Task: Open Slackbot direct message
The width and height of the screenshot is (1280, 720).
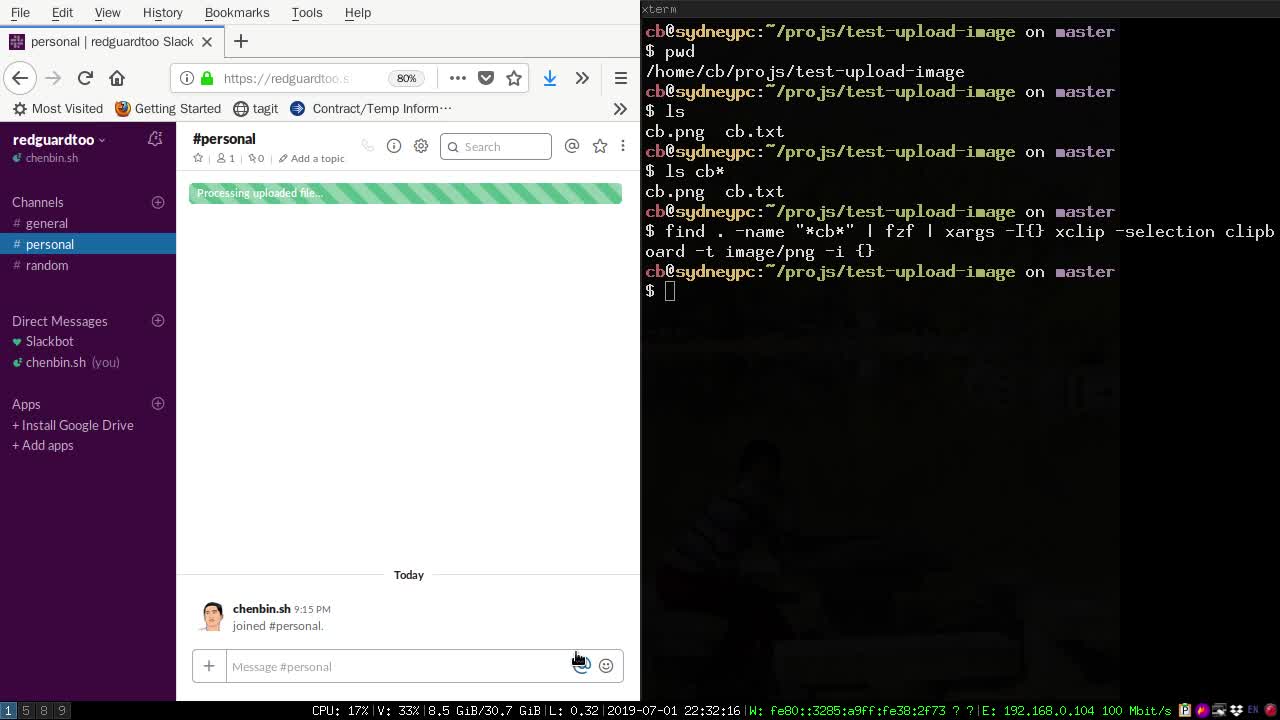Action: click(x=49, y=341)
